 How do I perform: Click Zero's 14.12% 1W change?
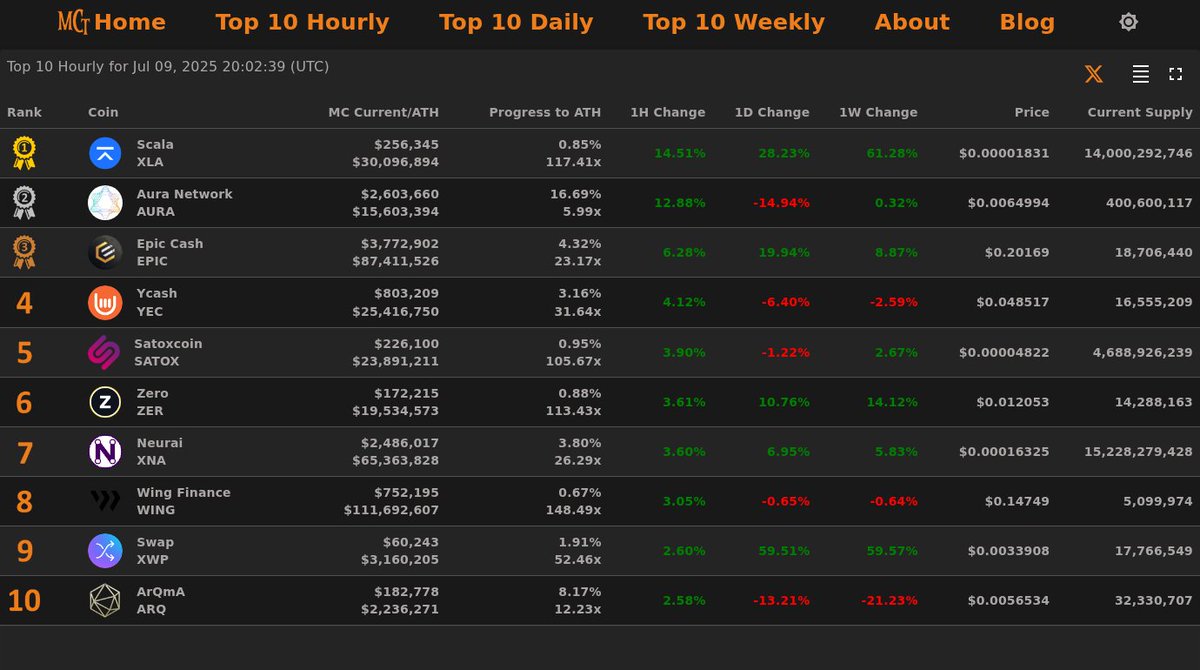pyautogui.click(x=892, y=402)
